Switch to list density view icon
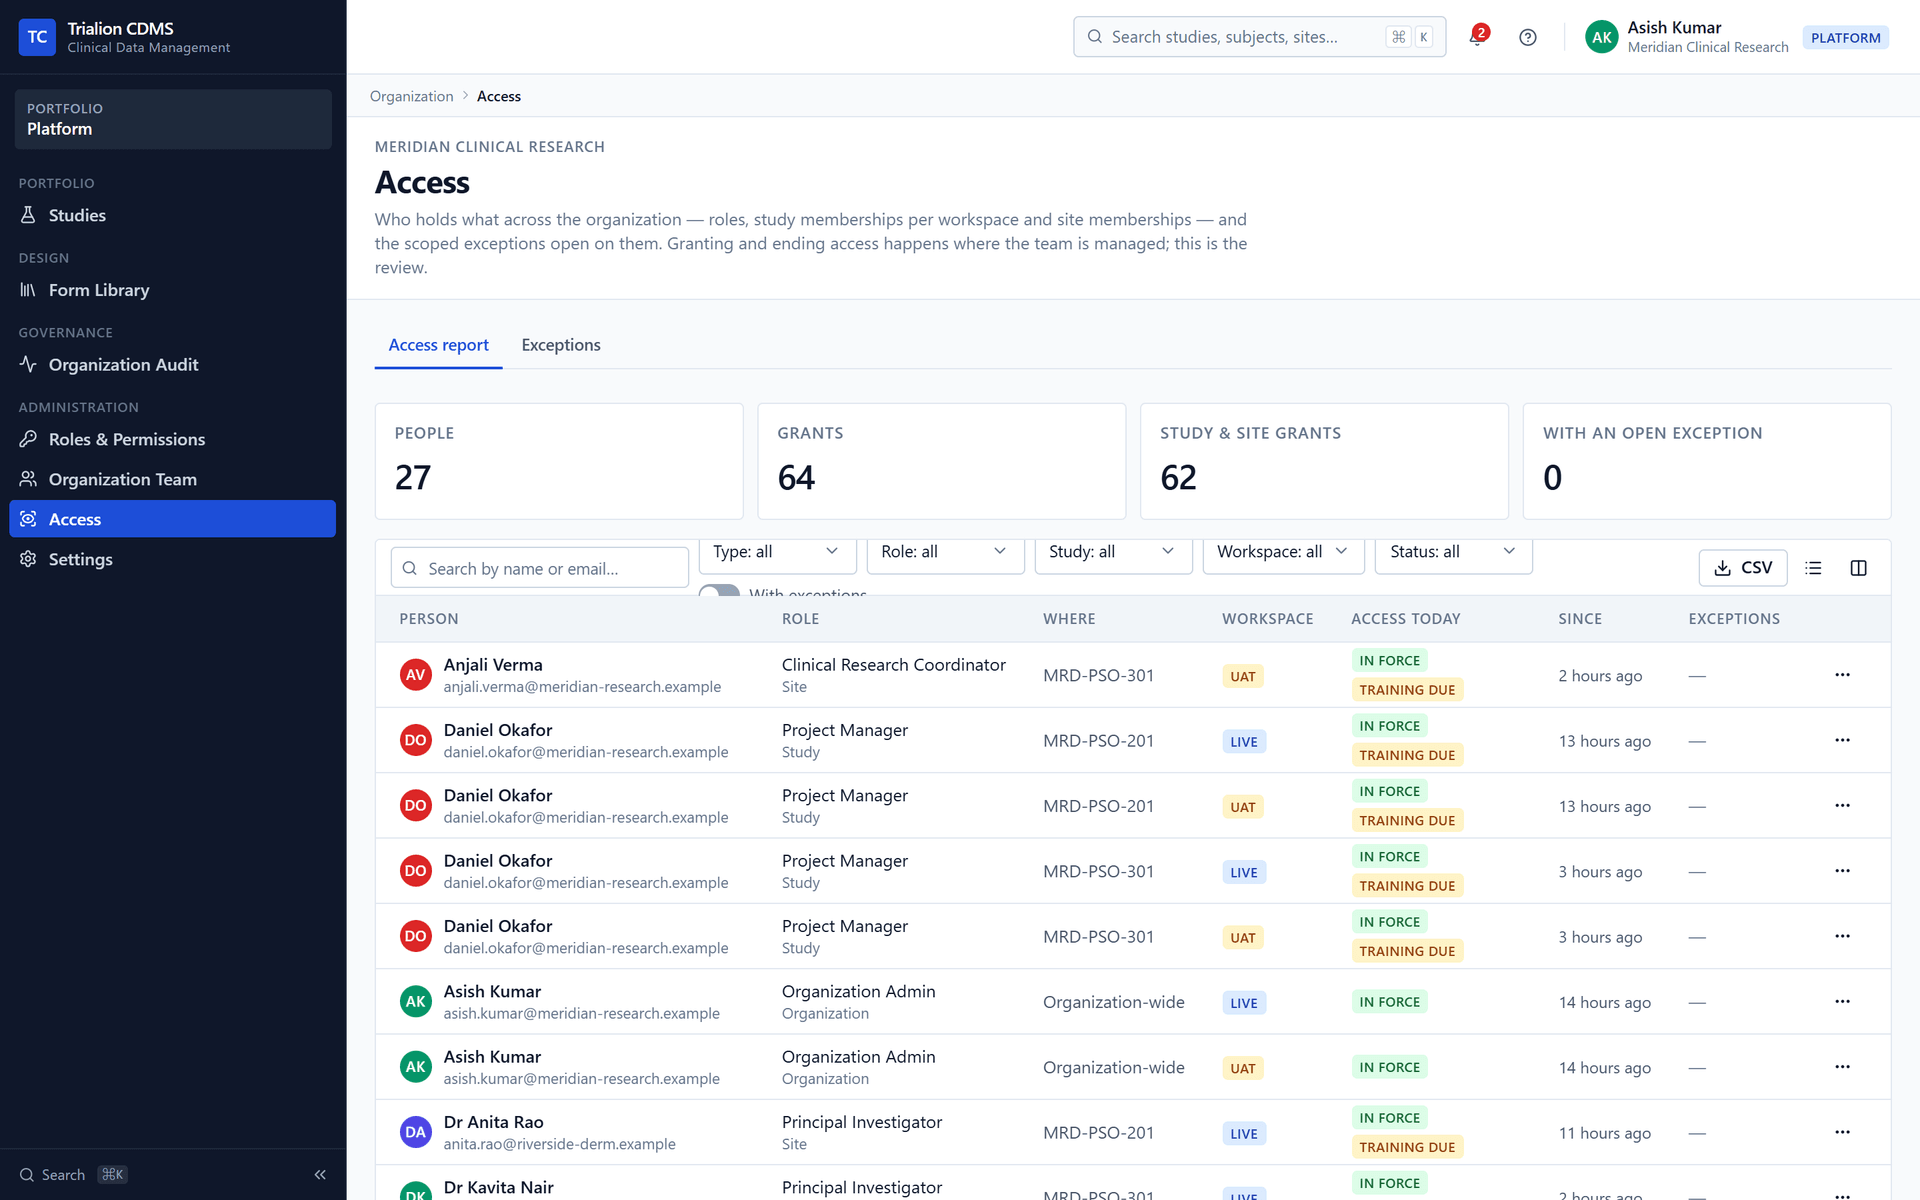The image size is (1920, 1200). coord(1813,568)
